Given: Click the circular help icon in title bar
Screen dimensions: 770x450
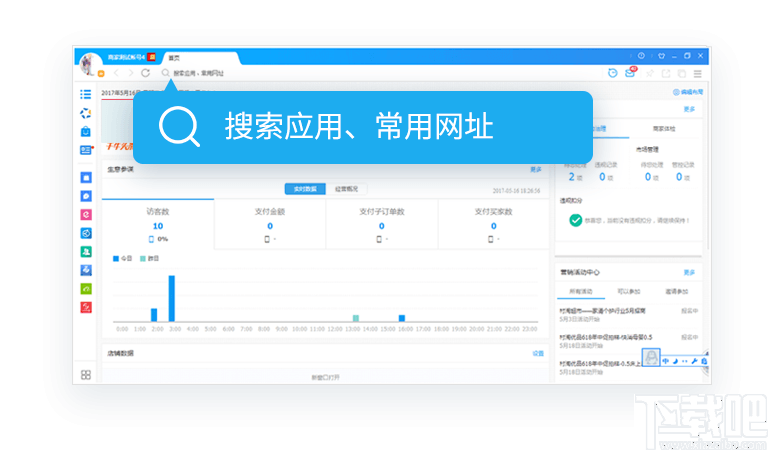Looking at the screenshot, I should pos(641,56).
